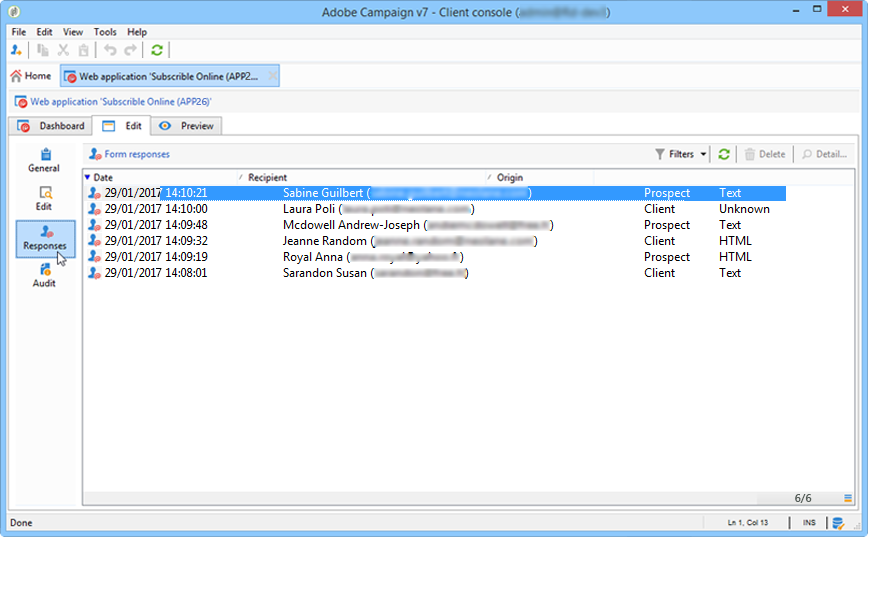This screenshot has width=878, height=591.
Task: Open the Audit section in sidebar
Action: (44, 276)
